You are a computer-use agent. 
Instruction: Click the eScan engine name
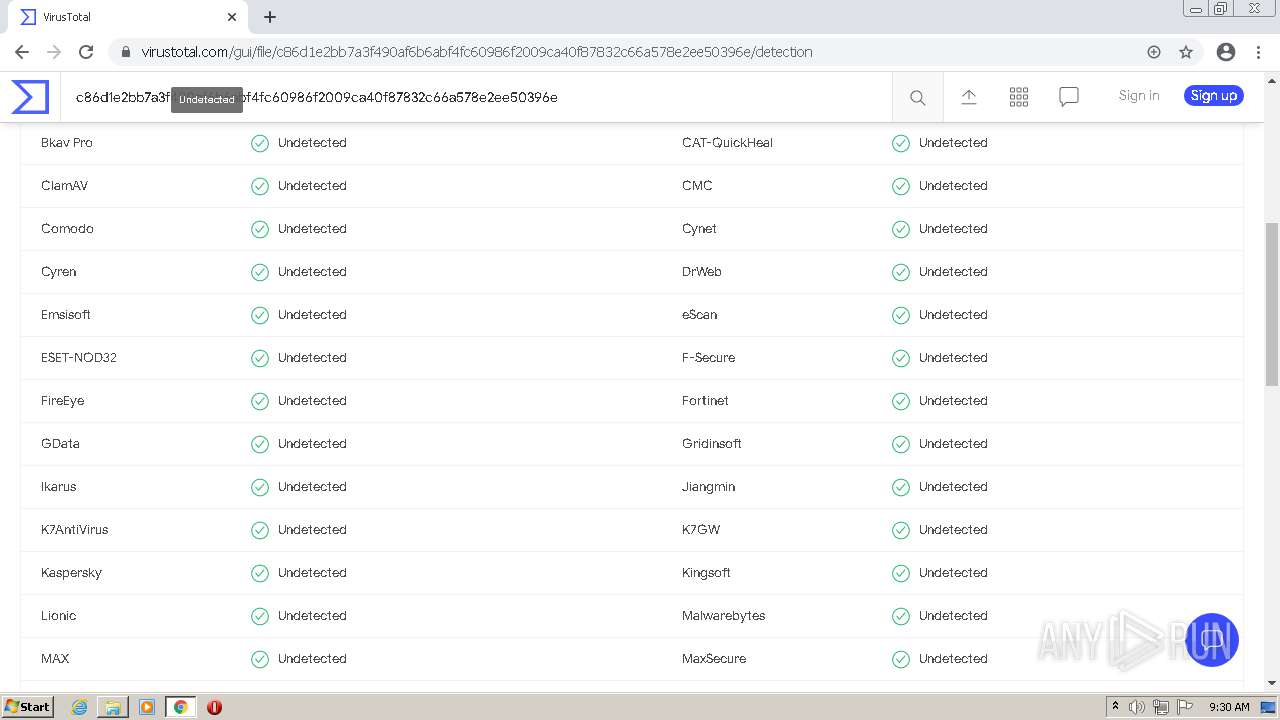tap(700, 315)
